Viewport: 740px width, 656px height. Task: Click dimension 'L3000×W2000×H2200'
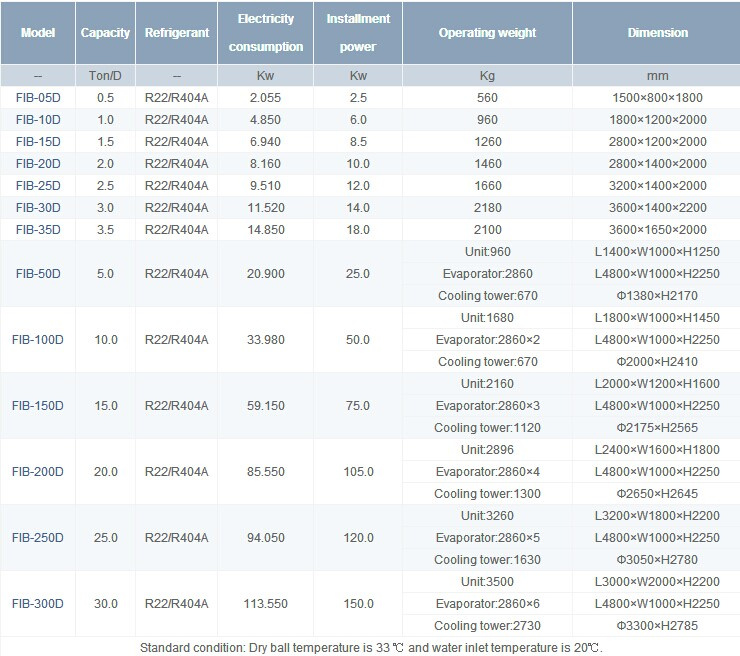[657, 581]
